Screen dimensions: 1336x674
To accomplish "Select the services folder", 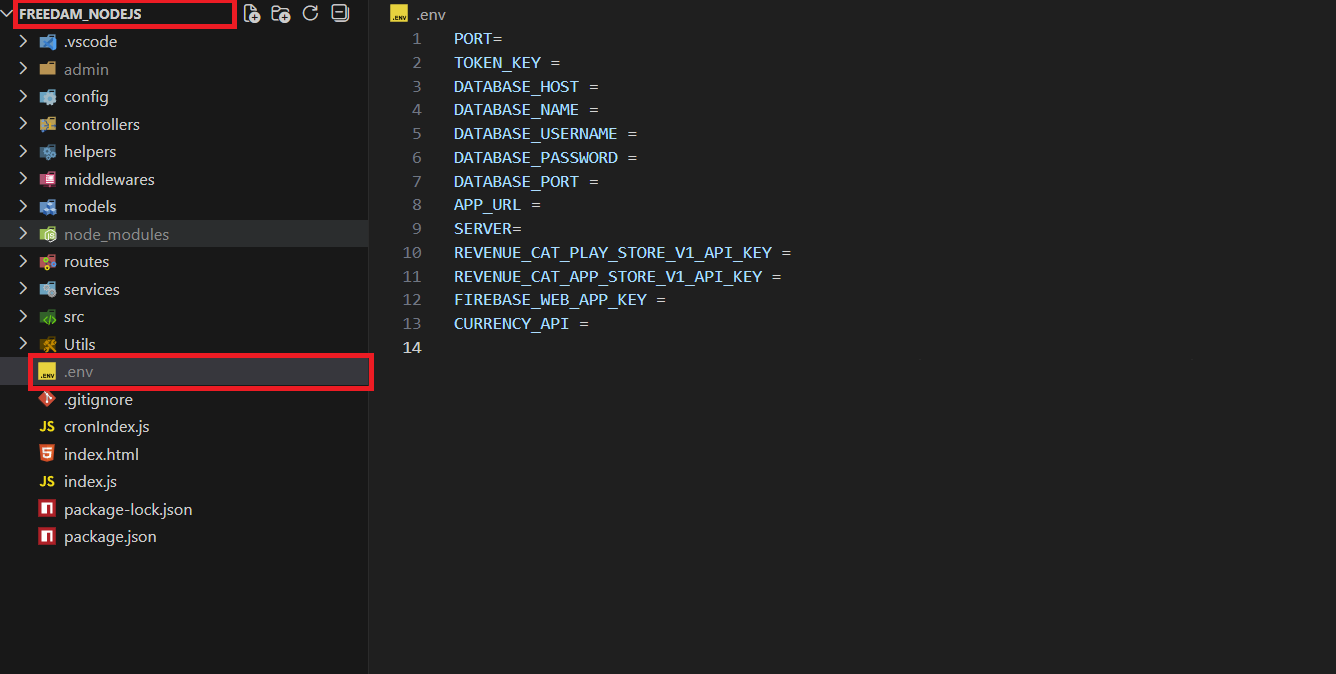I will [x=91, y=290].
